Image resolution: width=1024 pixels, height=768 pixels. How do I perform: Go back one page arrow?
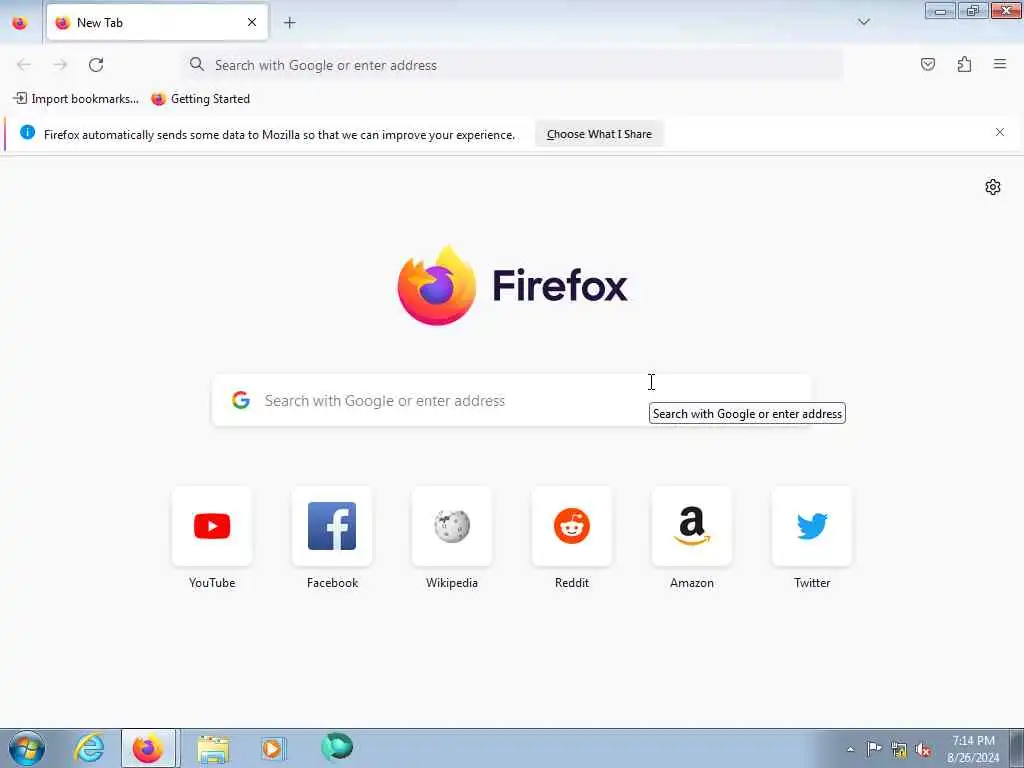tap(24, 65)
